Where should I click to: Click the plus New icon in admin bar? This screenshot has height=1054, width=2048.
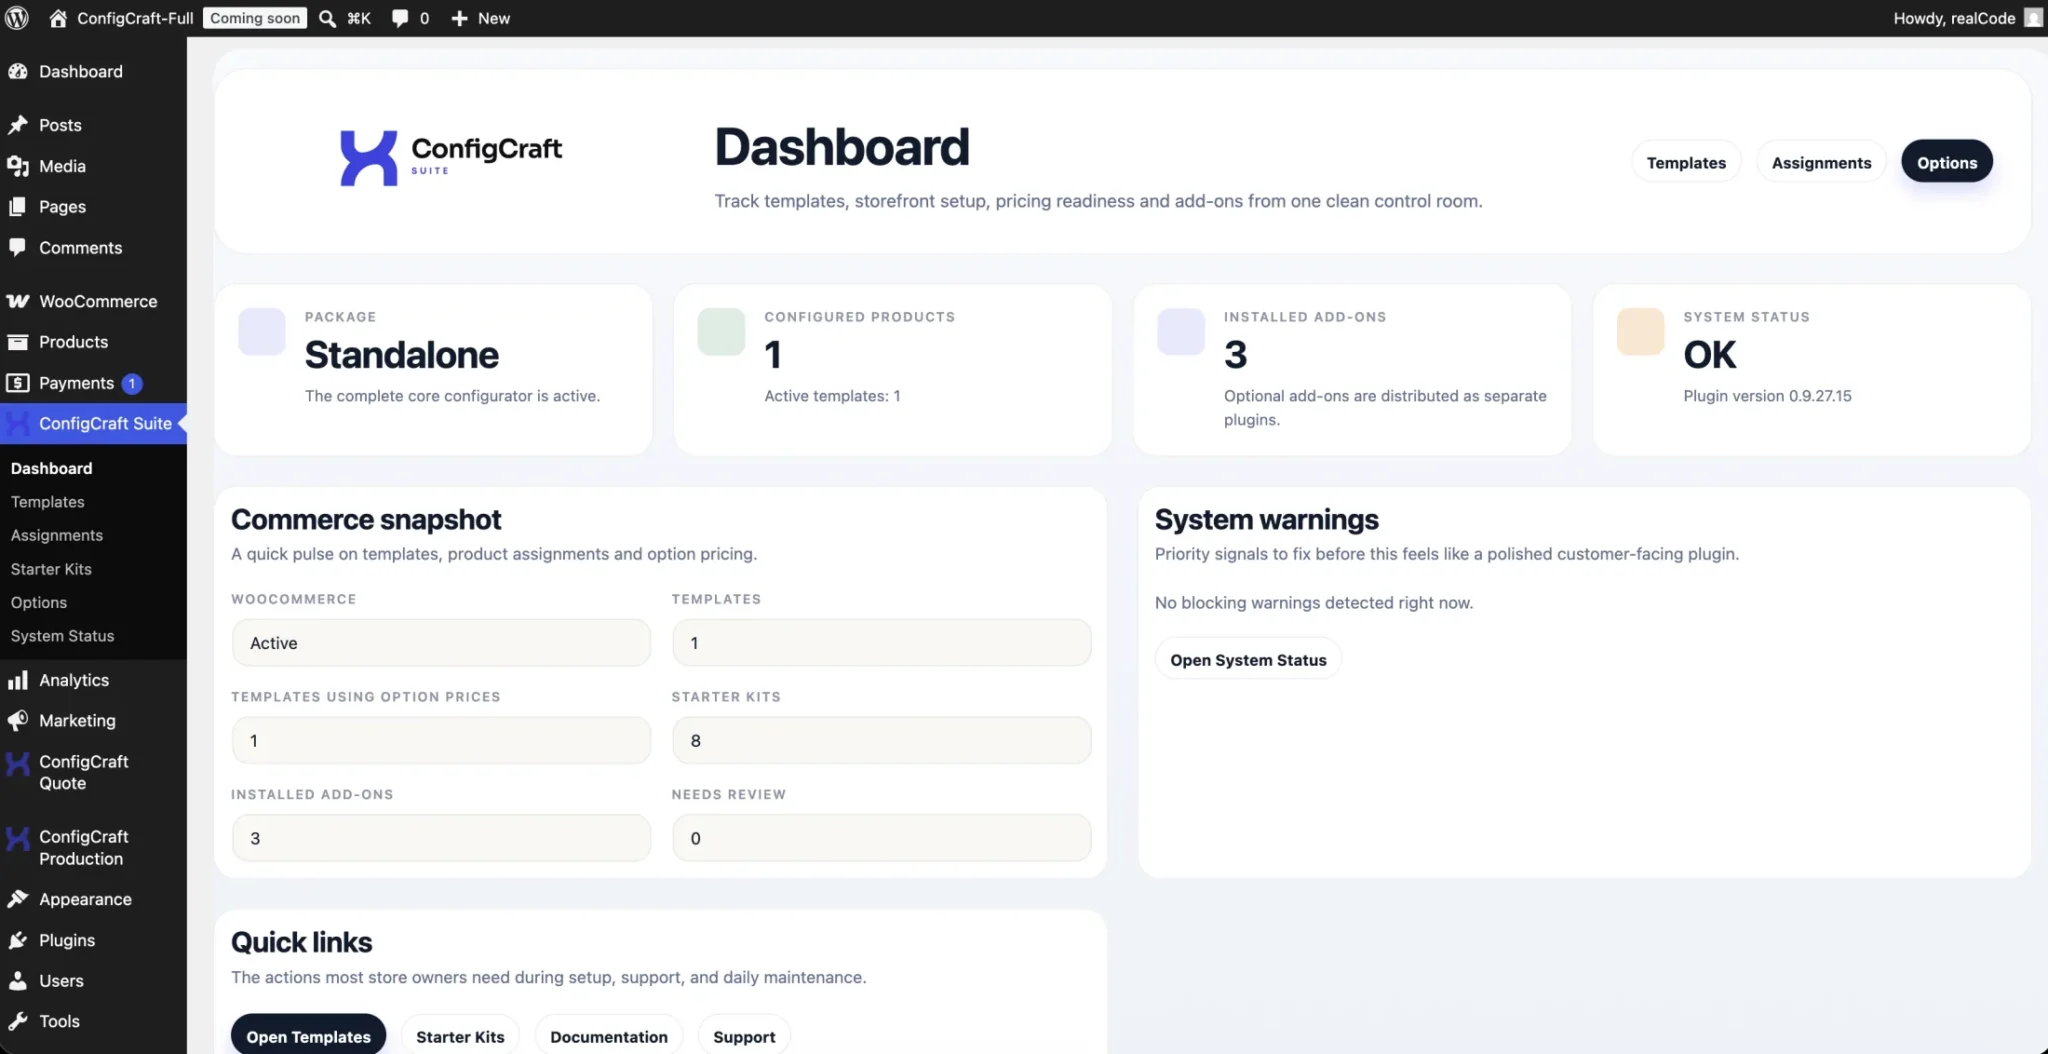(459, 18)
